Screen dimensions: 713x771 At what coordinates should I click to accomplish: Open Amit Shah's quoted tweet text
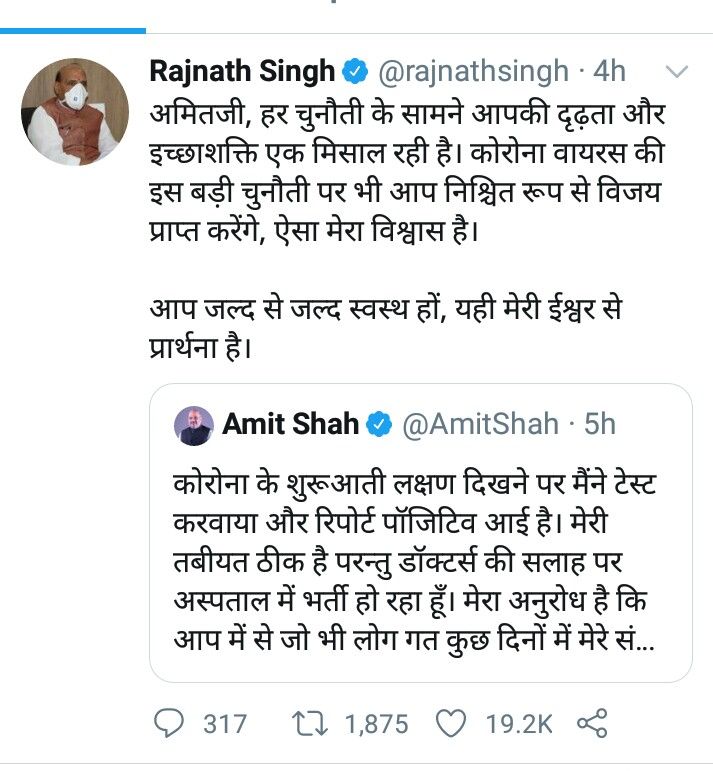click(420, 565)
